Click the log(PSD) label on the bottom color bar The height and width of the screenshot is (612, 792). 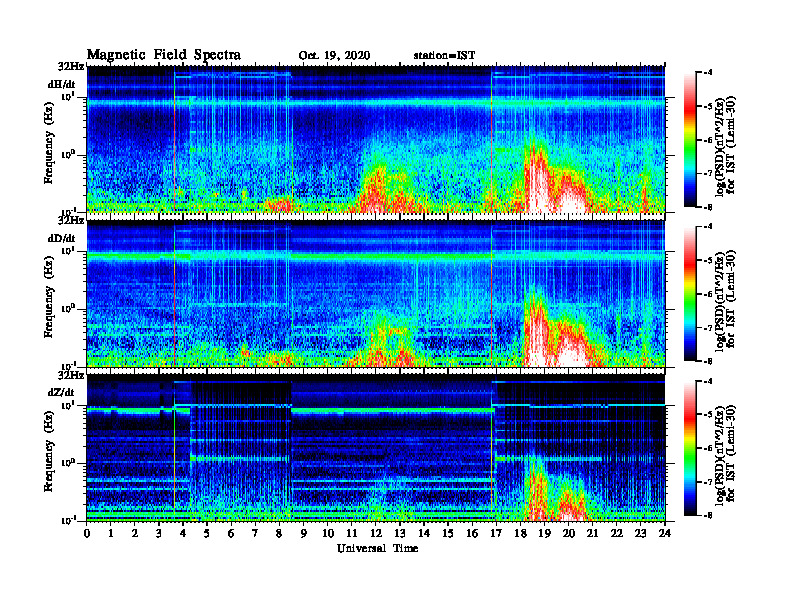pos(725,453)
